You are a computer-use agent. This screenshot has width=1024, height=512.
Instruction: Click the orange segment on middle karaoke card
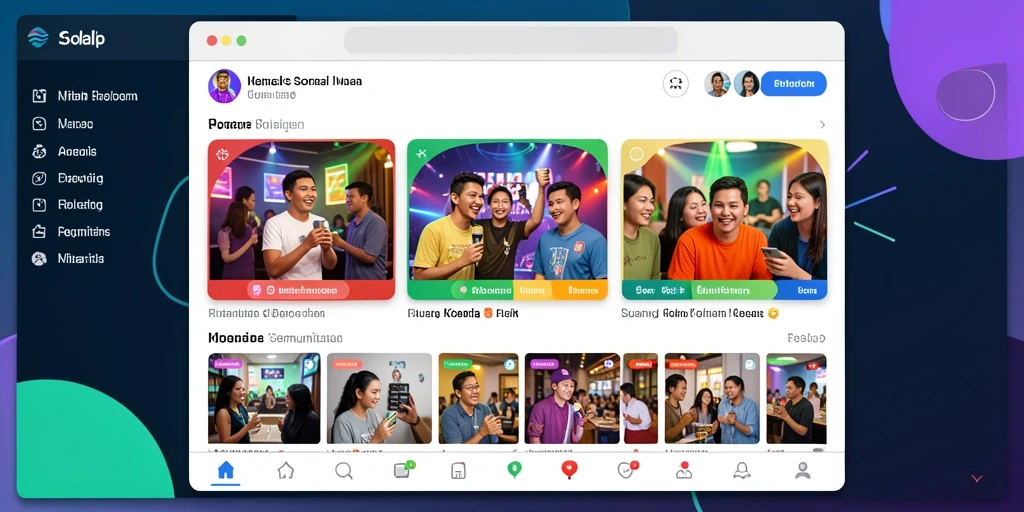[x=580, y=290]
